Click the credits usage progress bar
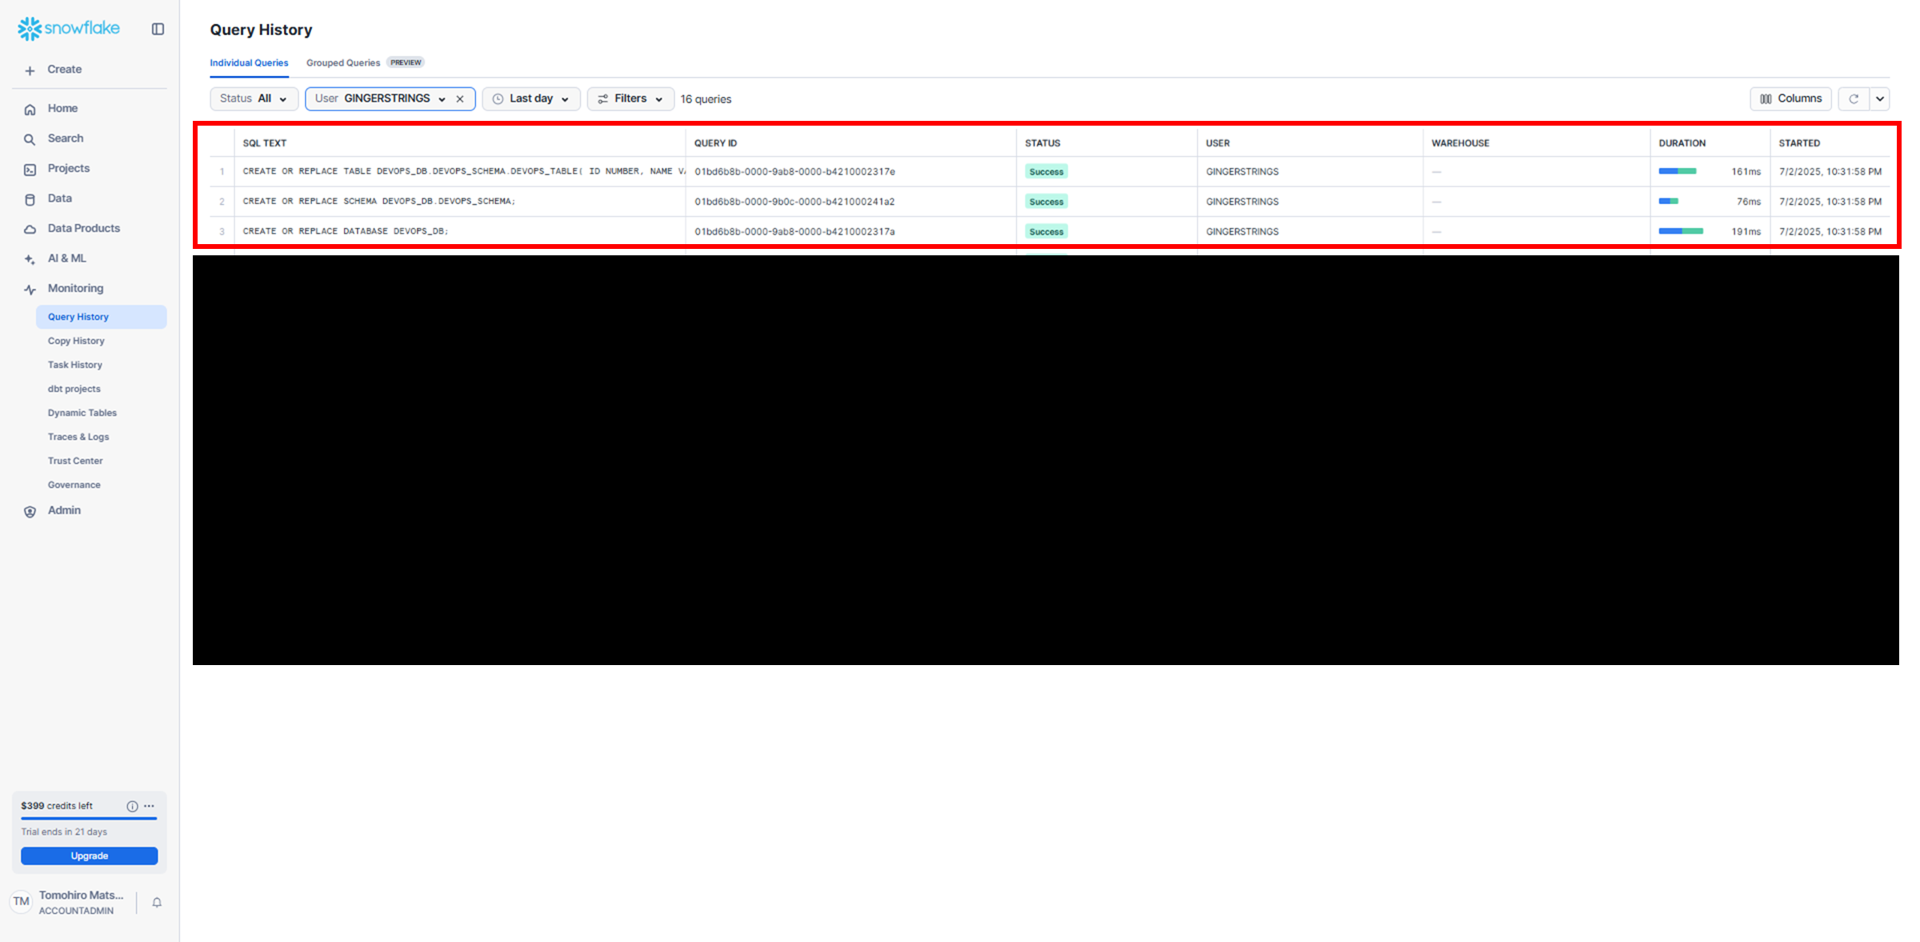The image size is (1920, 942). (89, 818)
